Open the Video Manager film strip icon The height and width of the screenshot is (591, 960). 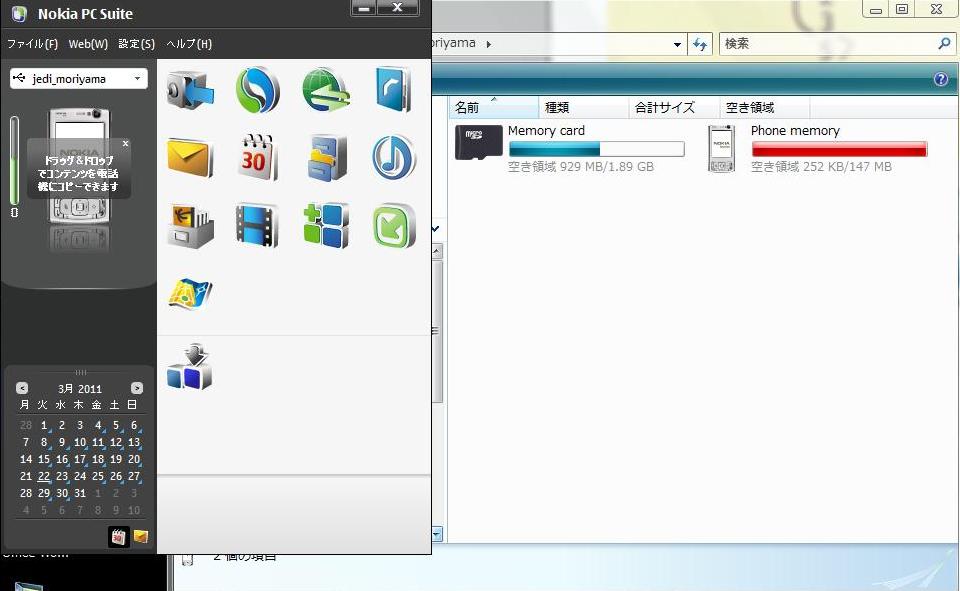tap(257, 225)
